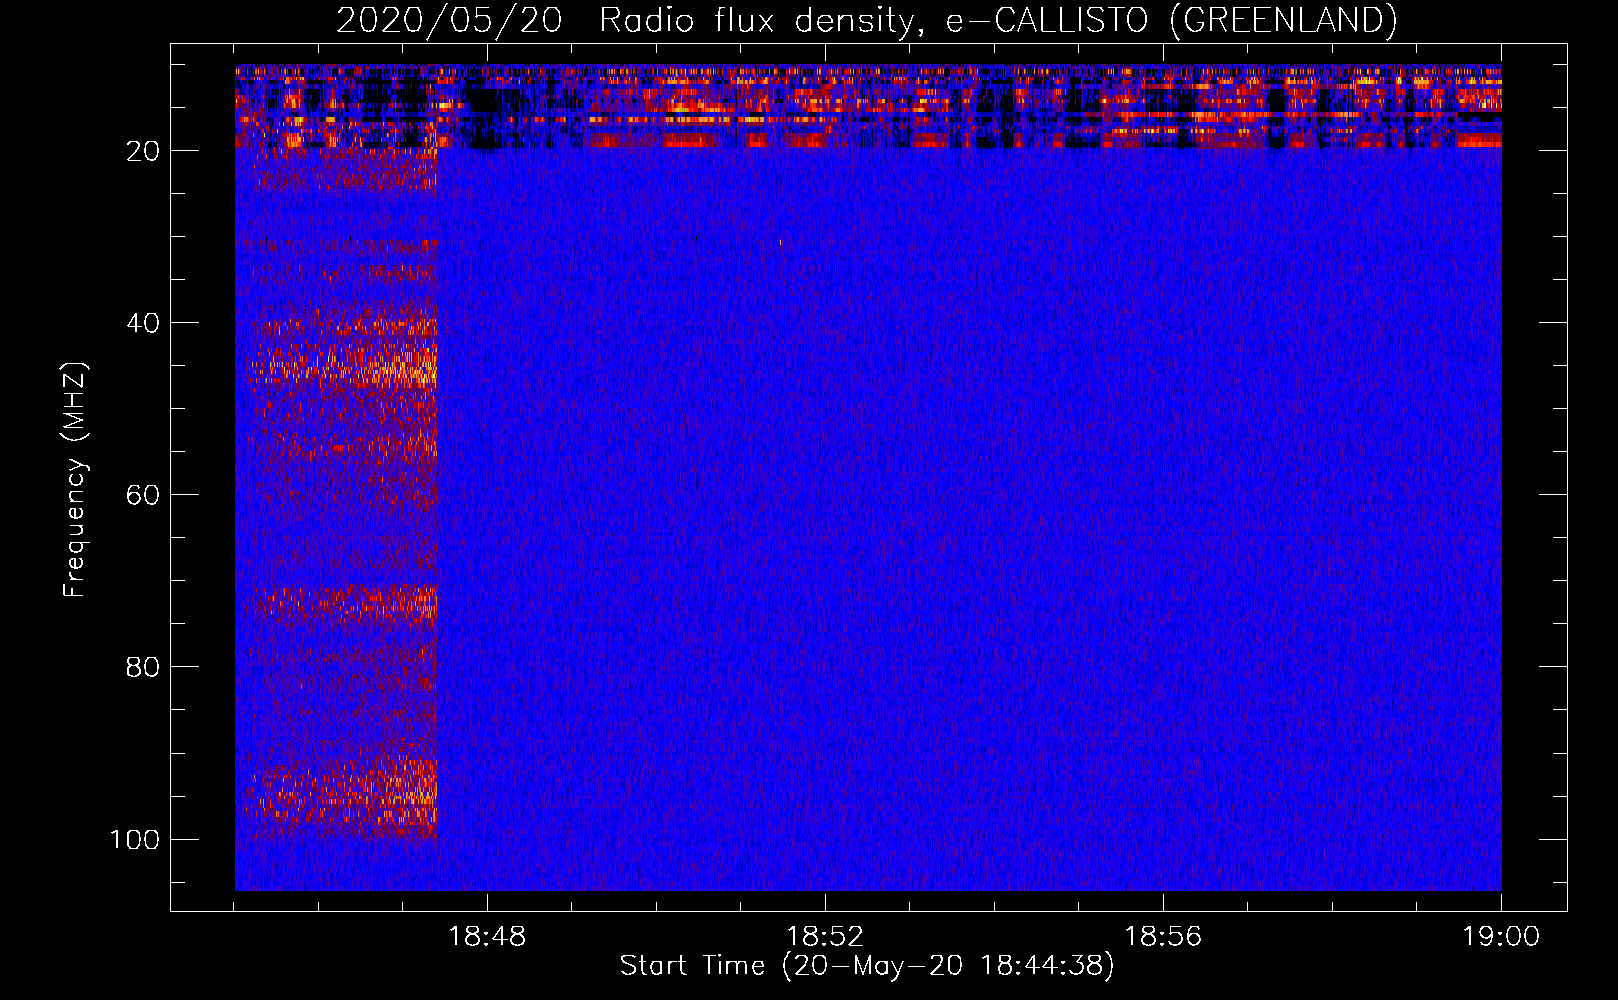Click the 100 frequency tick label
Screen dimensions: 1618x1000
click(135, 839)
